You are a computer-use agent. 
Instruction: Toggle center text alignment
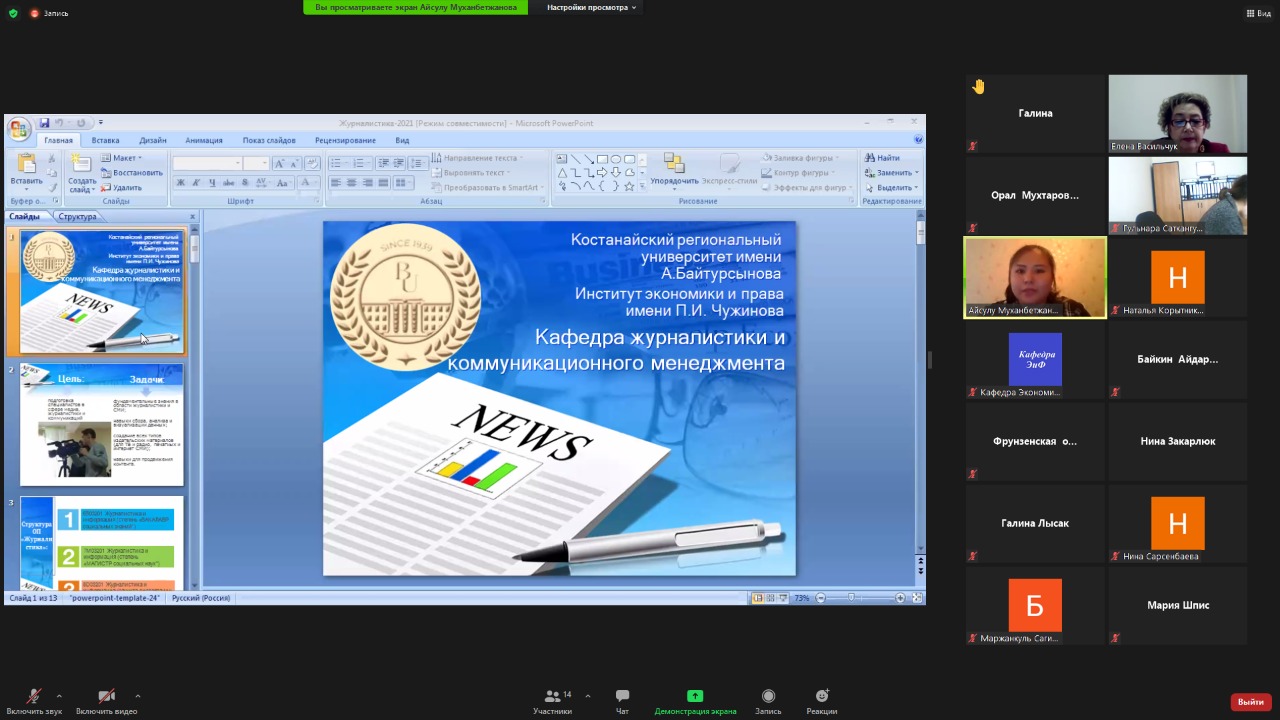pyautogui.click(x=352, y=183)
